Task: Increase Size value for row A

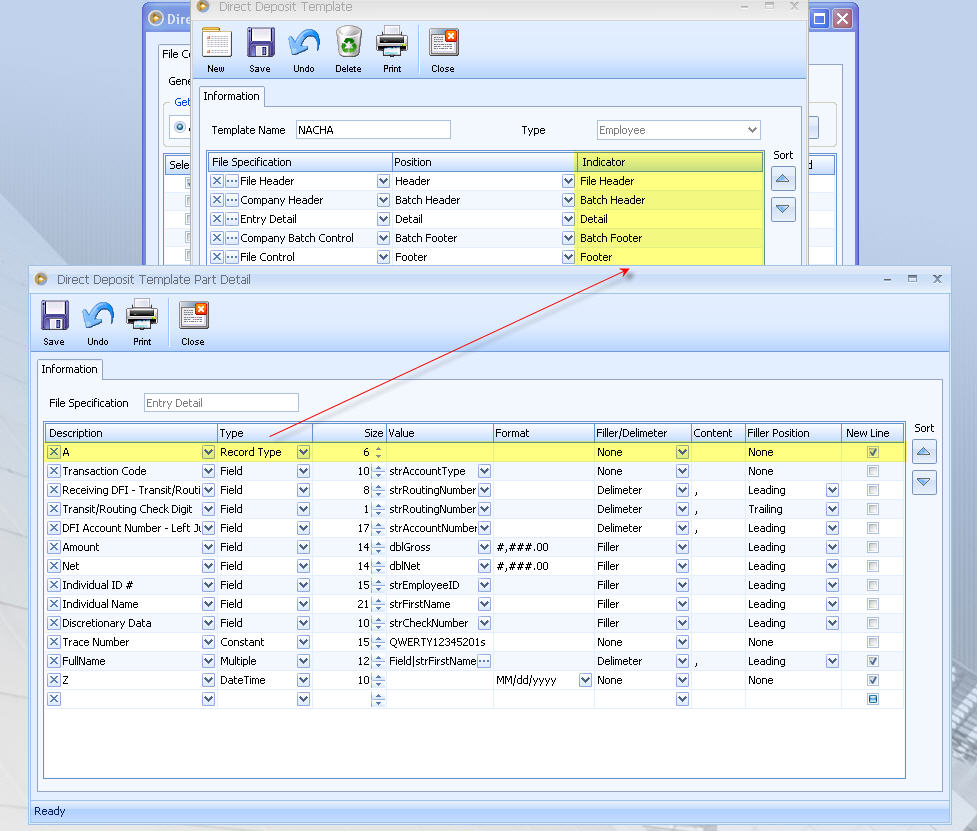Action: pyautogui.click(x=378, y=449)
